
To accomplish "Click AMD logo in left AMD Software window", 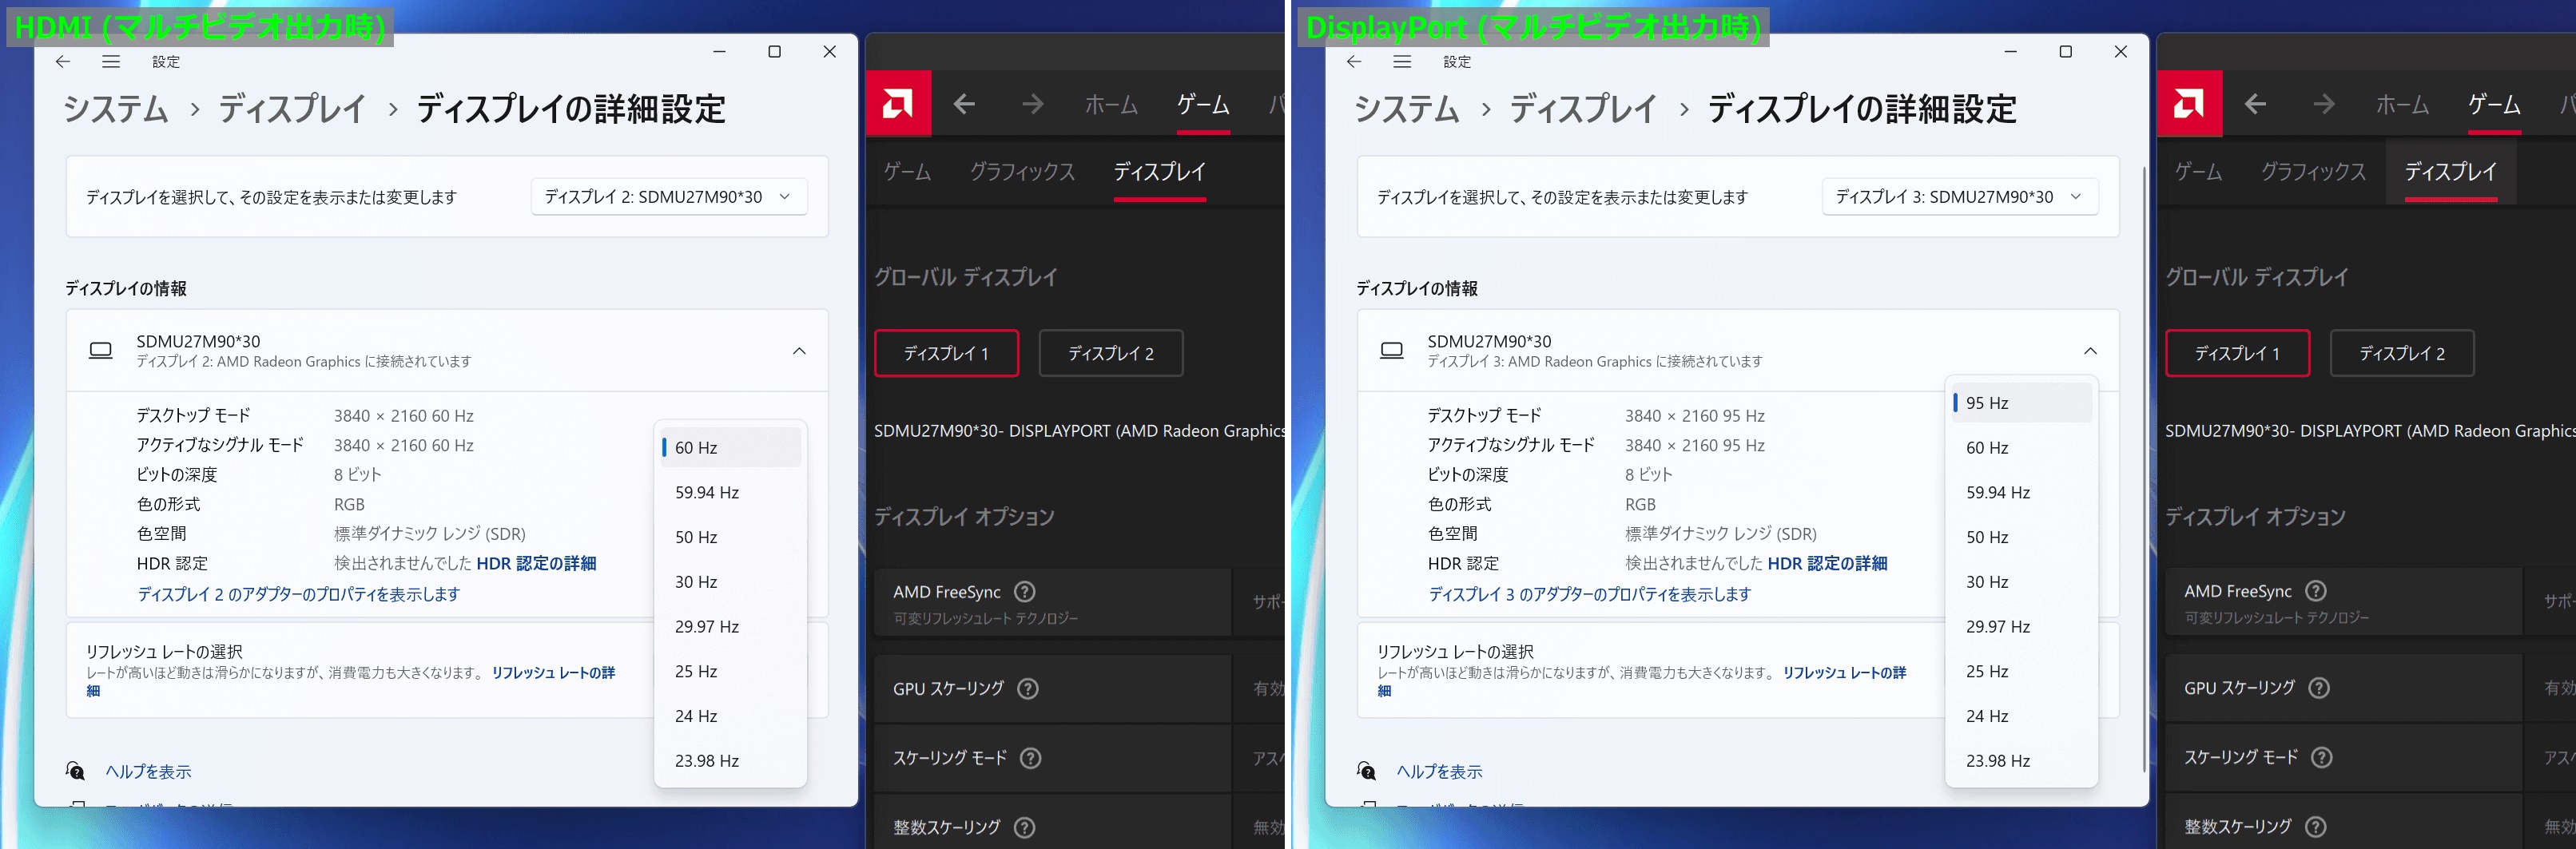I will click(x=898, y=103).
